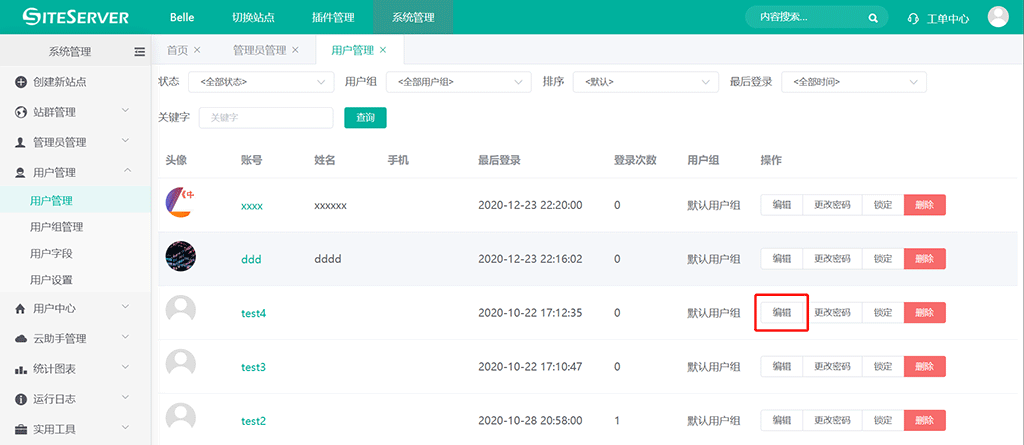Image resolution: width=1024 pixels, height=445 pixels.
Task: Click 删除 for user xxxx
Action: click(924, 205)
